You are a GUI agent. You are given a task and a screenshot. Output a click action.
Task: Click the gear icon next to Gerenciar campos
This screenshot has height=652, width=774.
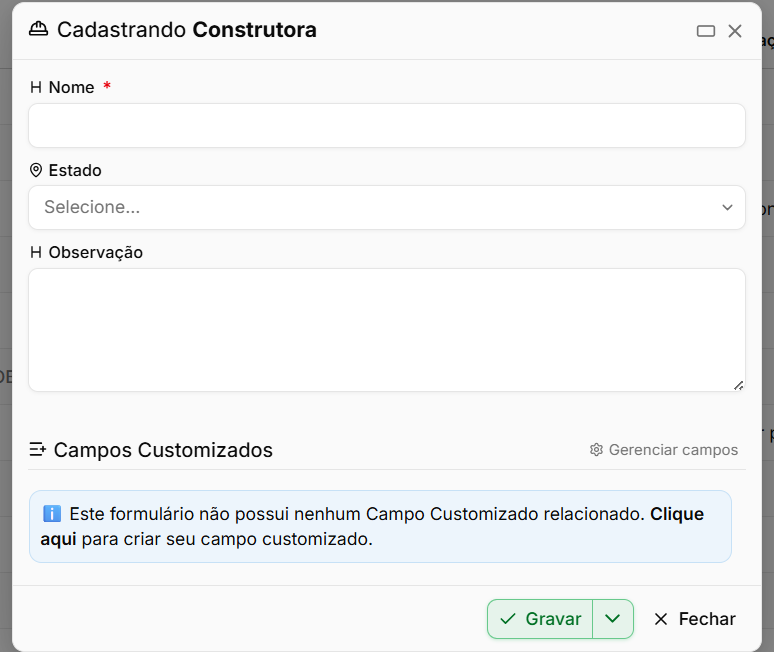[x=596, y=450]
